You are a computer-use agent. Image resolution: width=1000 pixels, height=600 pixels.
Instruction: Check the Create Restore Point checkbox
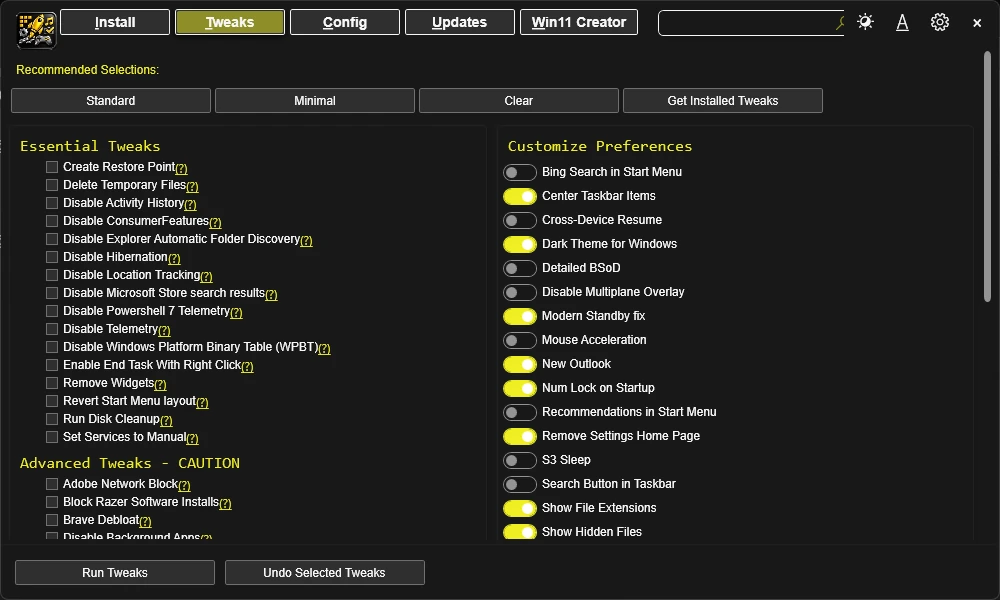(x=52, y=167)
